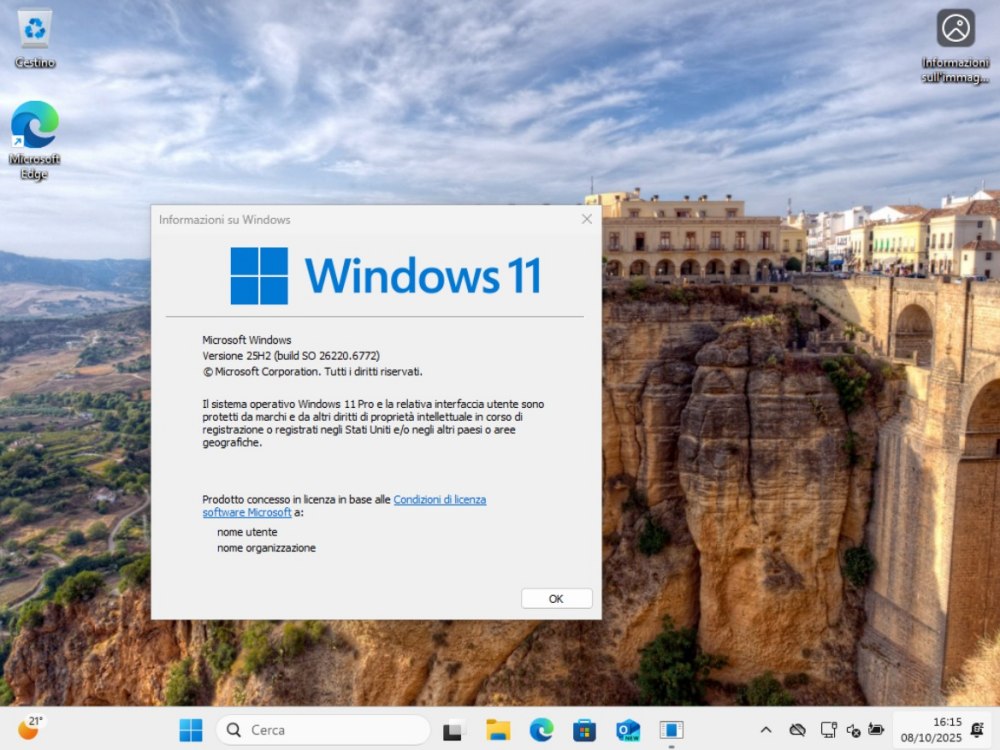Launch Outlook from the taskbar
1000x750 pixels.
(x=626, y=729)
